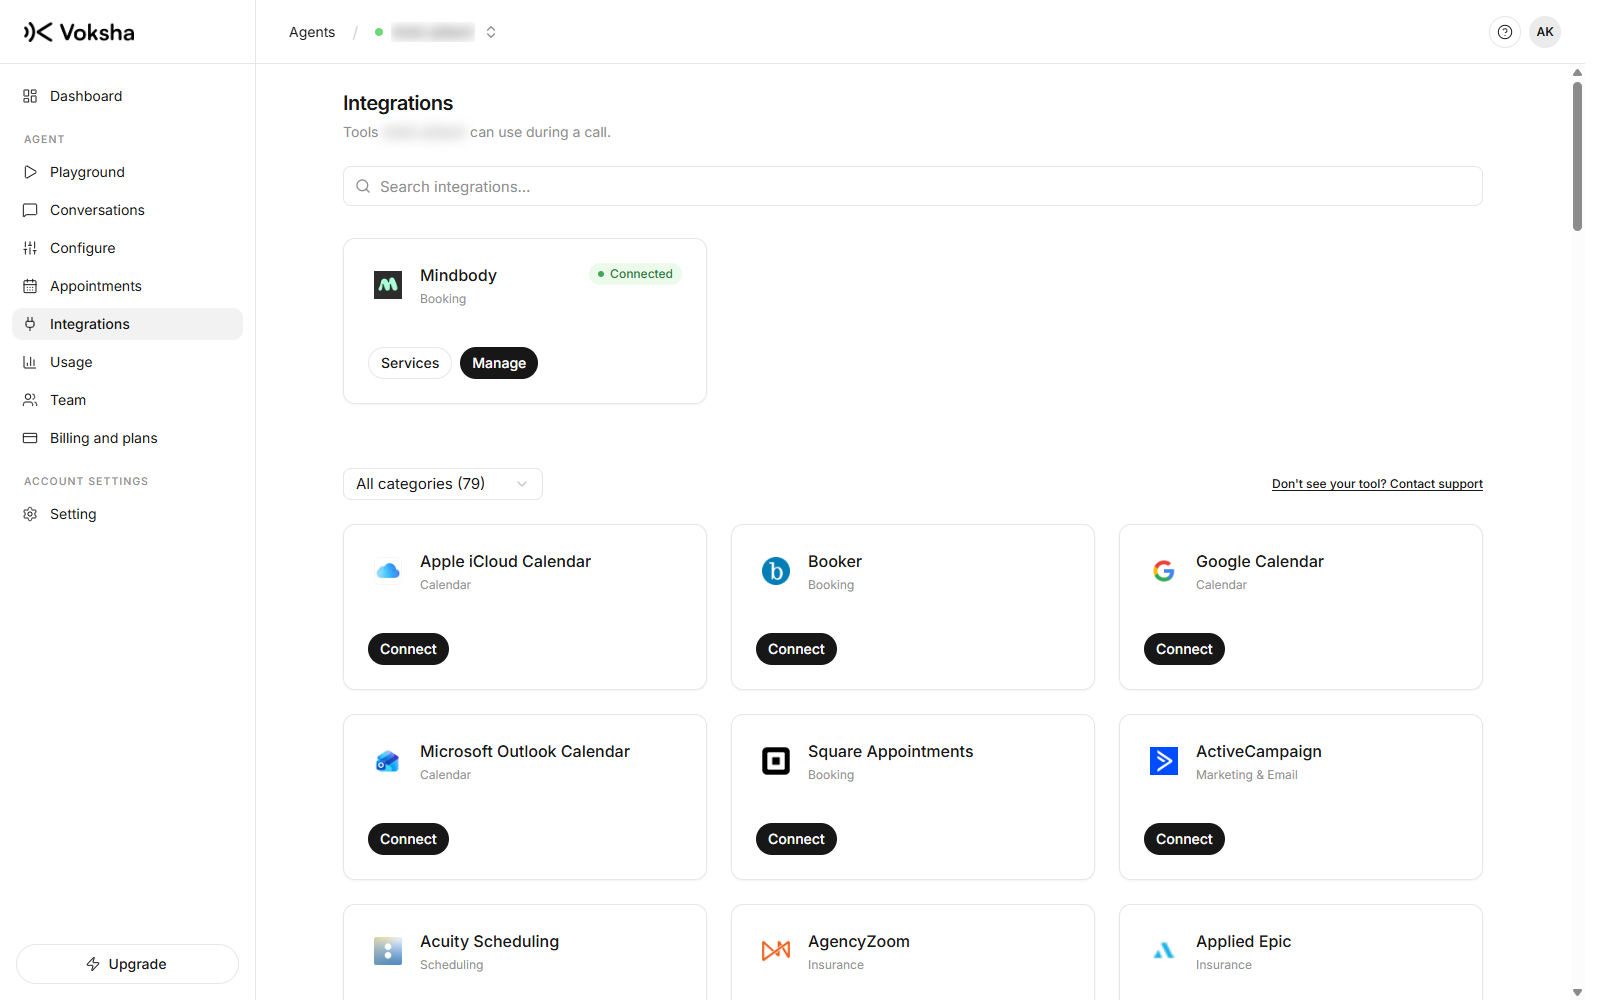Open the Usage page

[127, 362]
